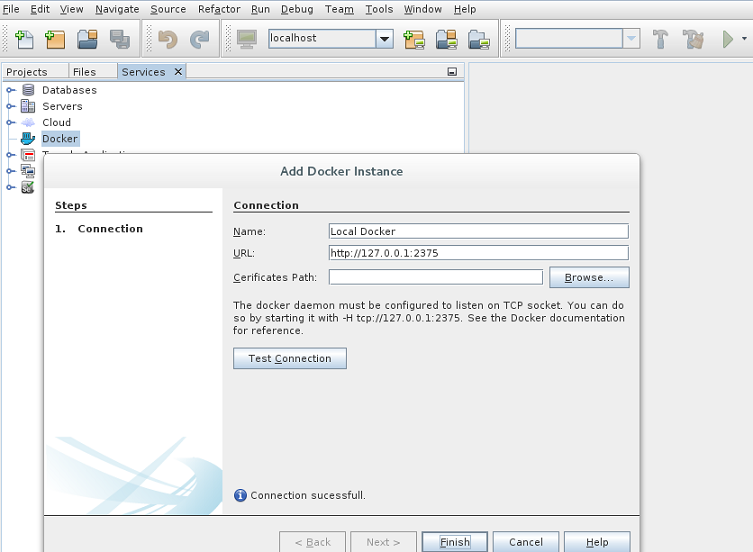
Task: Open the Help menu
Action: point(465,9)
